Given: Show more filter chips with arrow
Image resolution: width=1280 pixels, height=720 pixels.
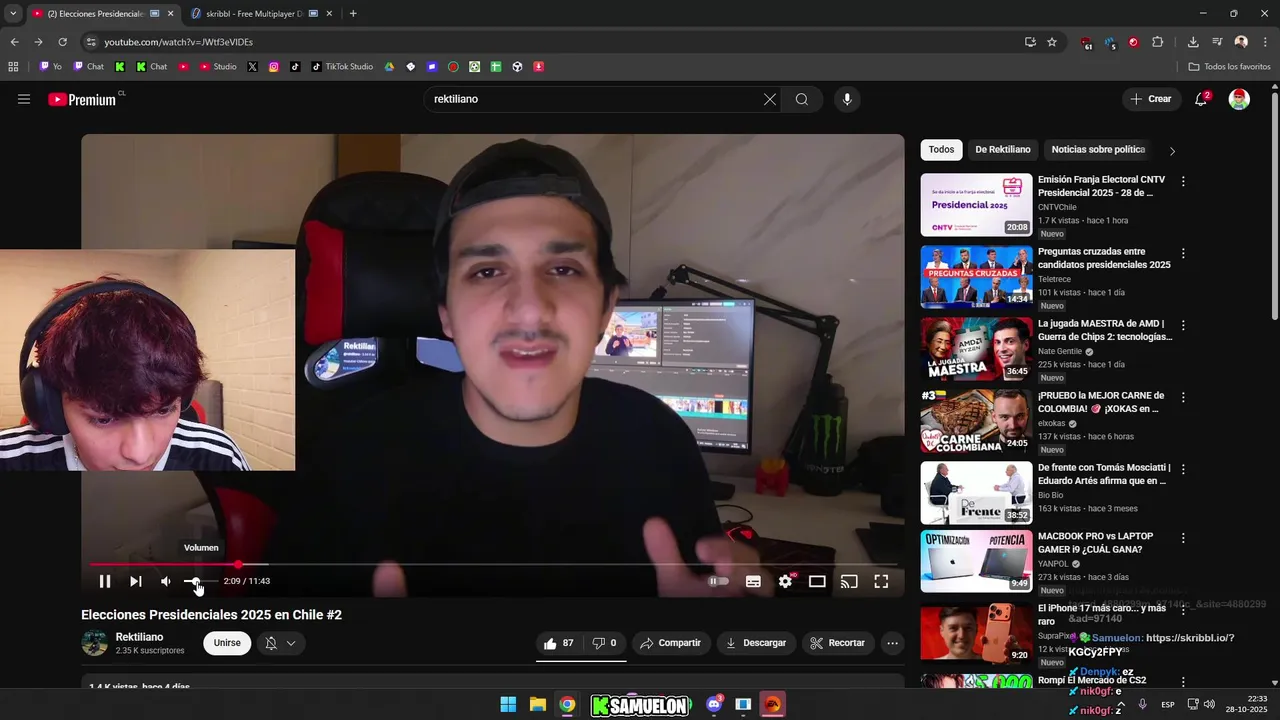Looking at the screenshot, I should coord(1172,150).
